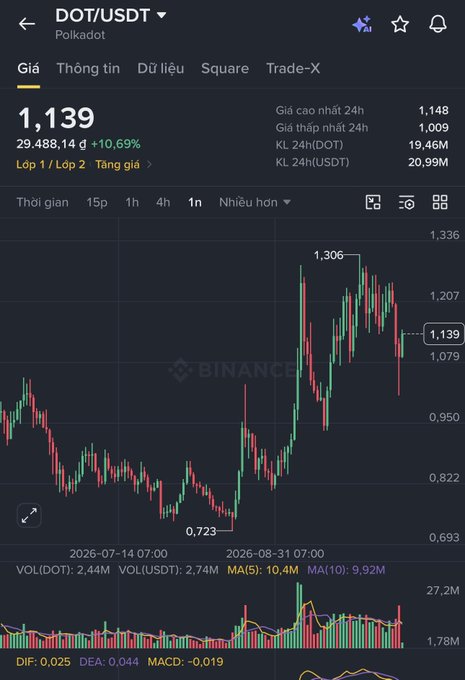The height and width of the screenshot is (680, 465).
Task: Tap the Giá thấp nhất 24h value 1,009
Action: 433,128
